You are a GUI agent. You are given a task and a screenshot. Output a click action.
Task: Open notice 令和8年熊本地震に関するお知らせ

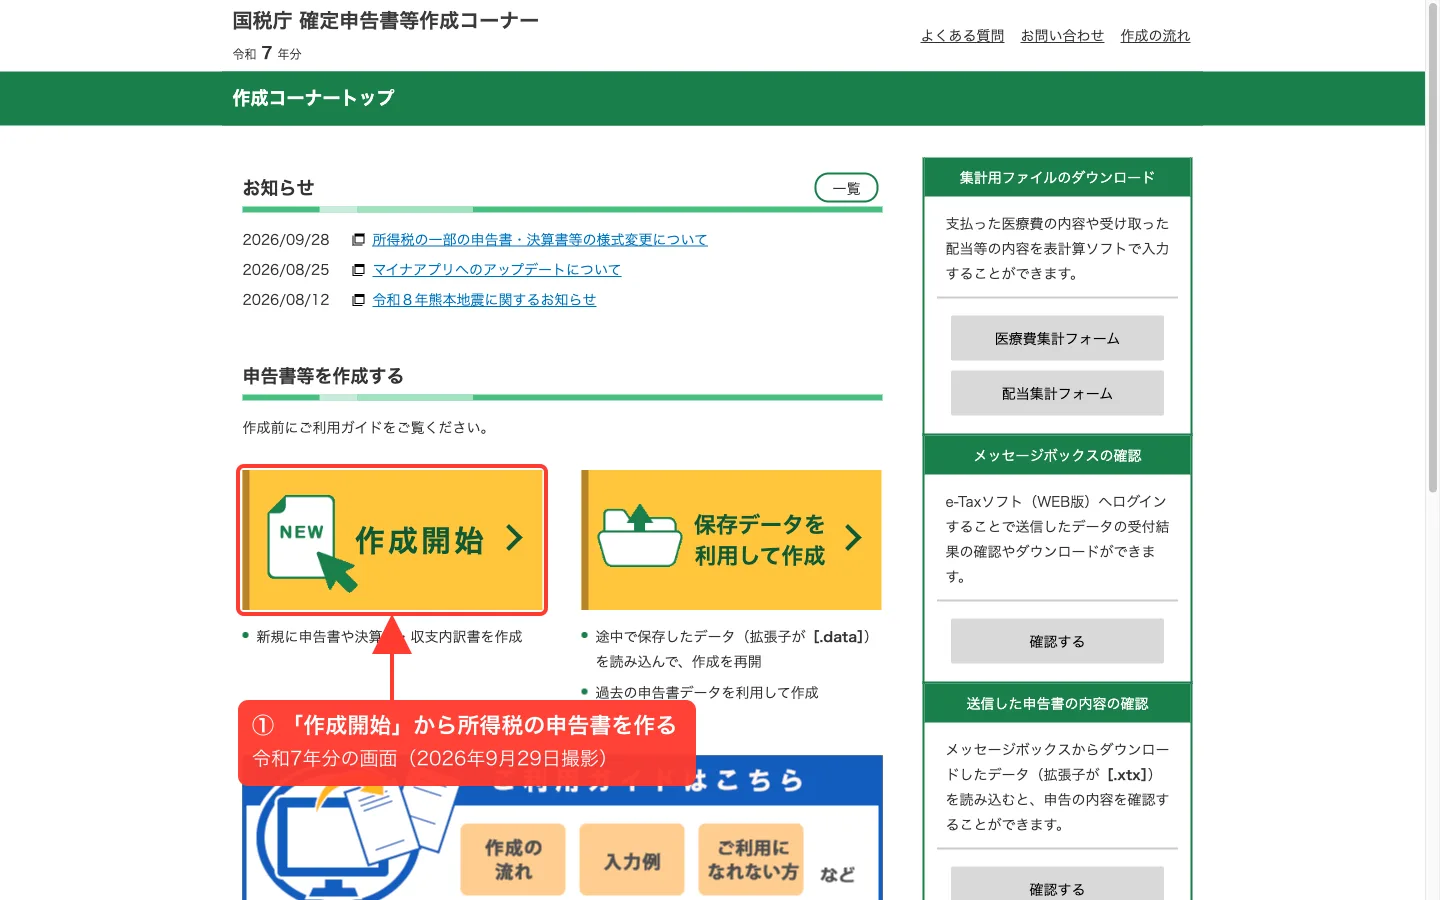pyautogui.click(x=484, y=300)
